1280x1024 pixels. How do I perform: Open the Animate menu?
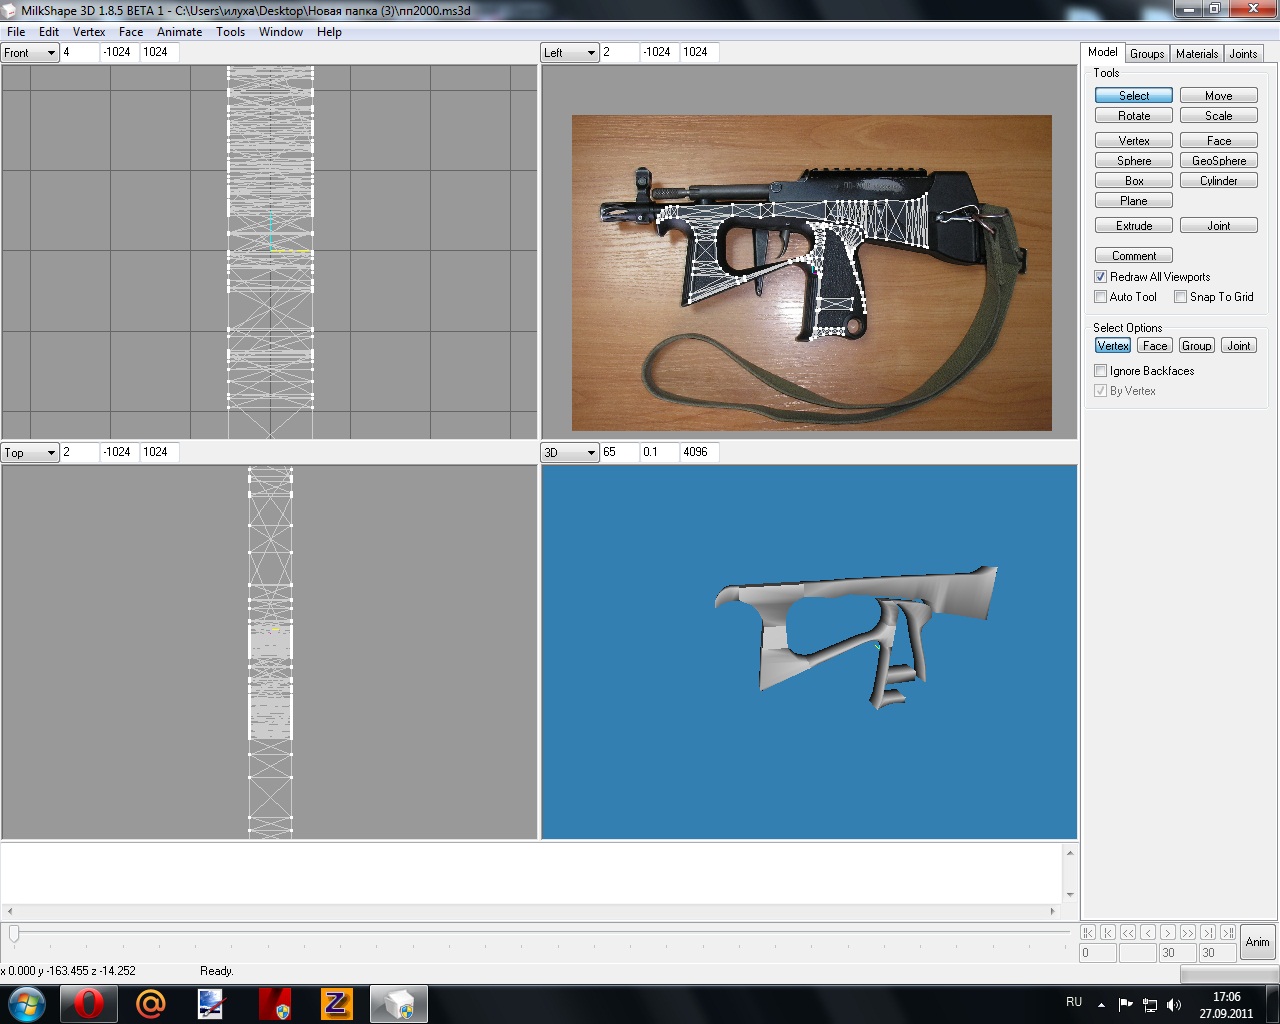click(179, 32)
